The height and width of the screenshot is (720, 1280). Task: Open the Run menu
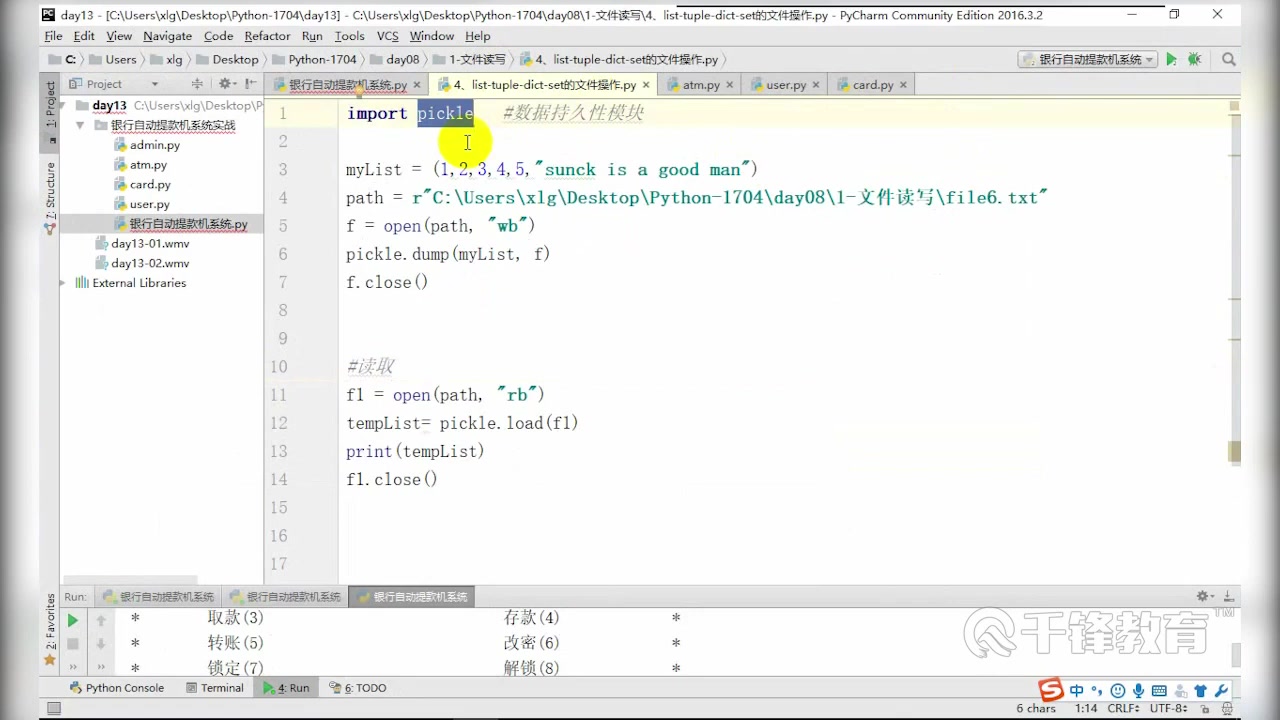coord(312,36)
